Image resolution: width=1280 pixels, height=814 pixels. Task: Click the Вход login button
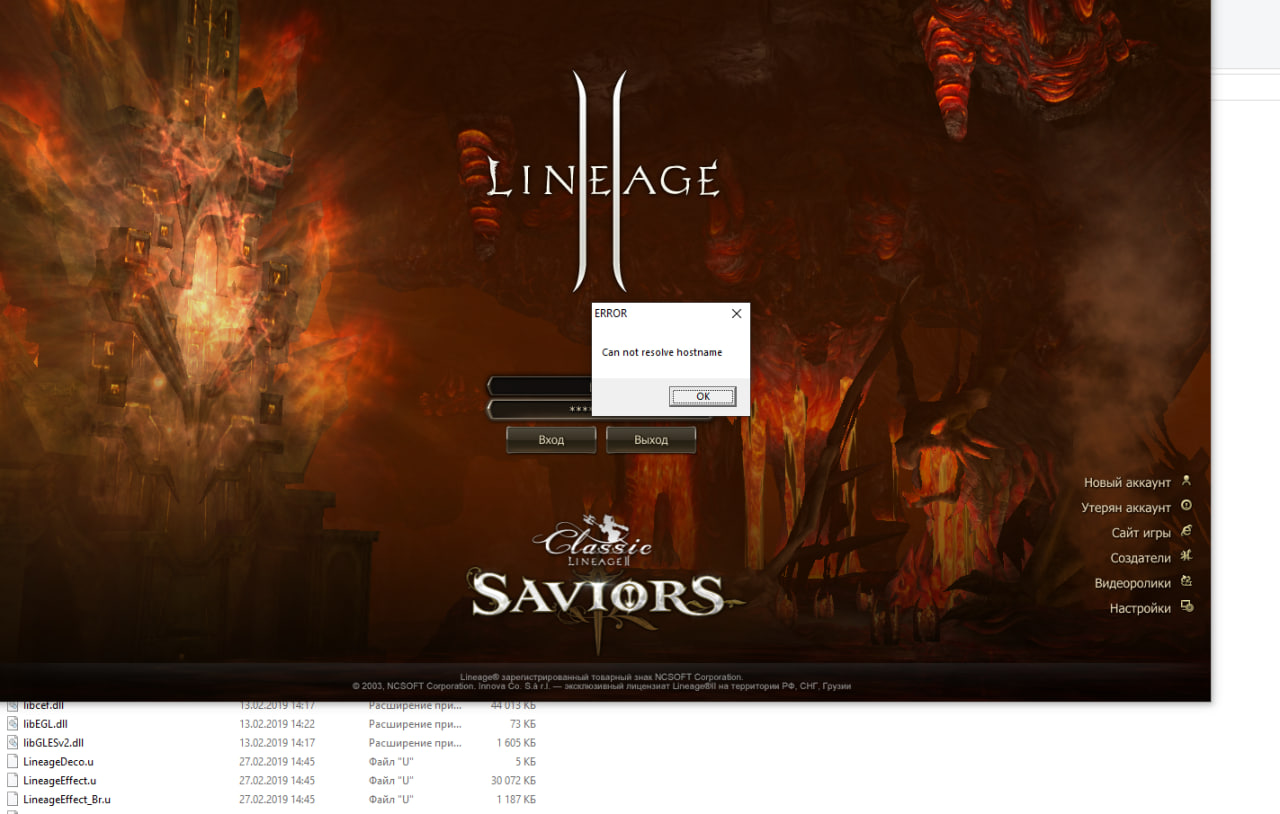[x=551, y=440]
